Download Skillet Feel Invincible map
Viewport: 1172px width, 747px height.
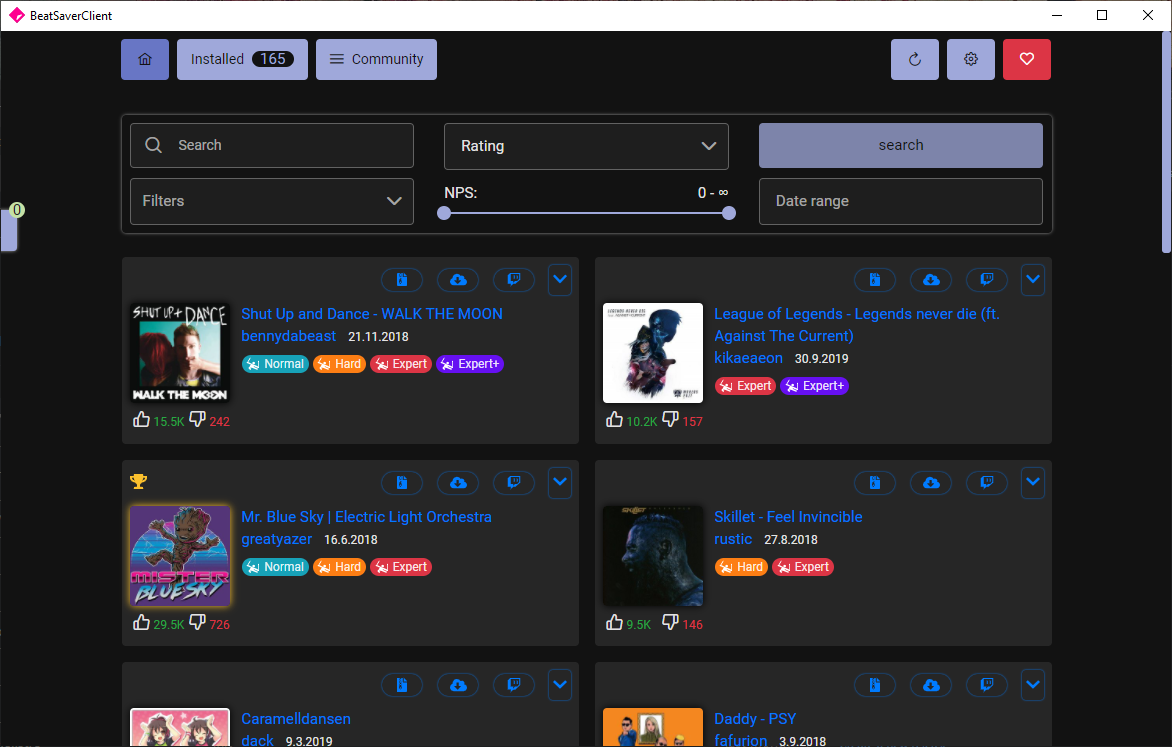(931, 482)
